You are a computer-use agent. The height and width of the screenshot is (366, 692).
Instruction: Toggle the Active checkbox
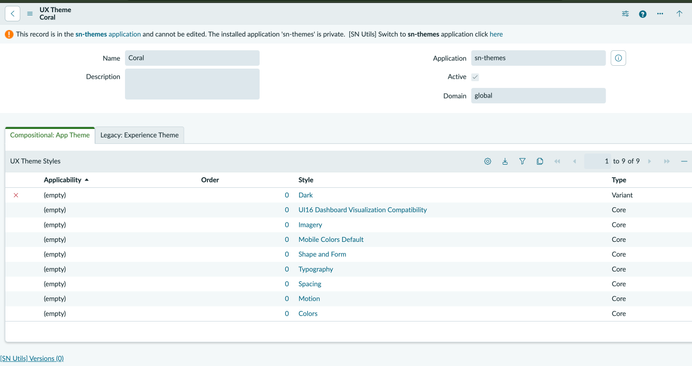pyautogui.click(x=475, y=77)
